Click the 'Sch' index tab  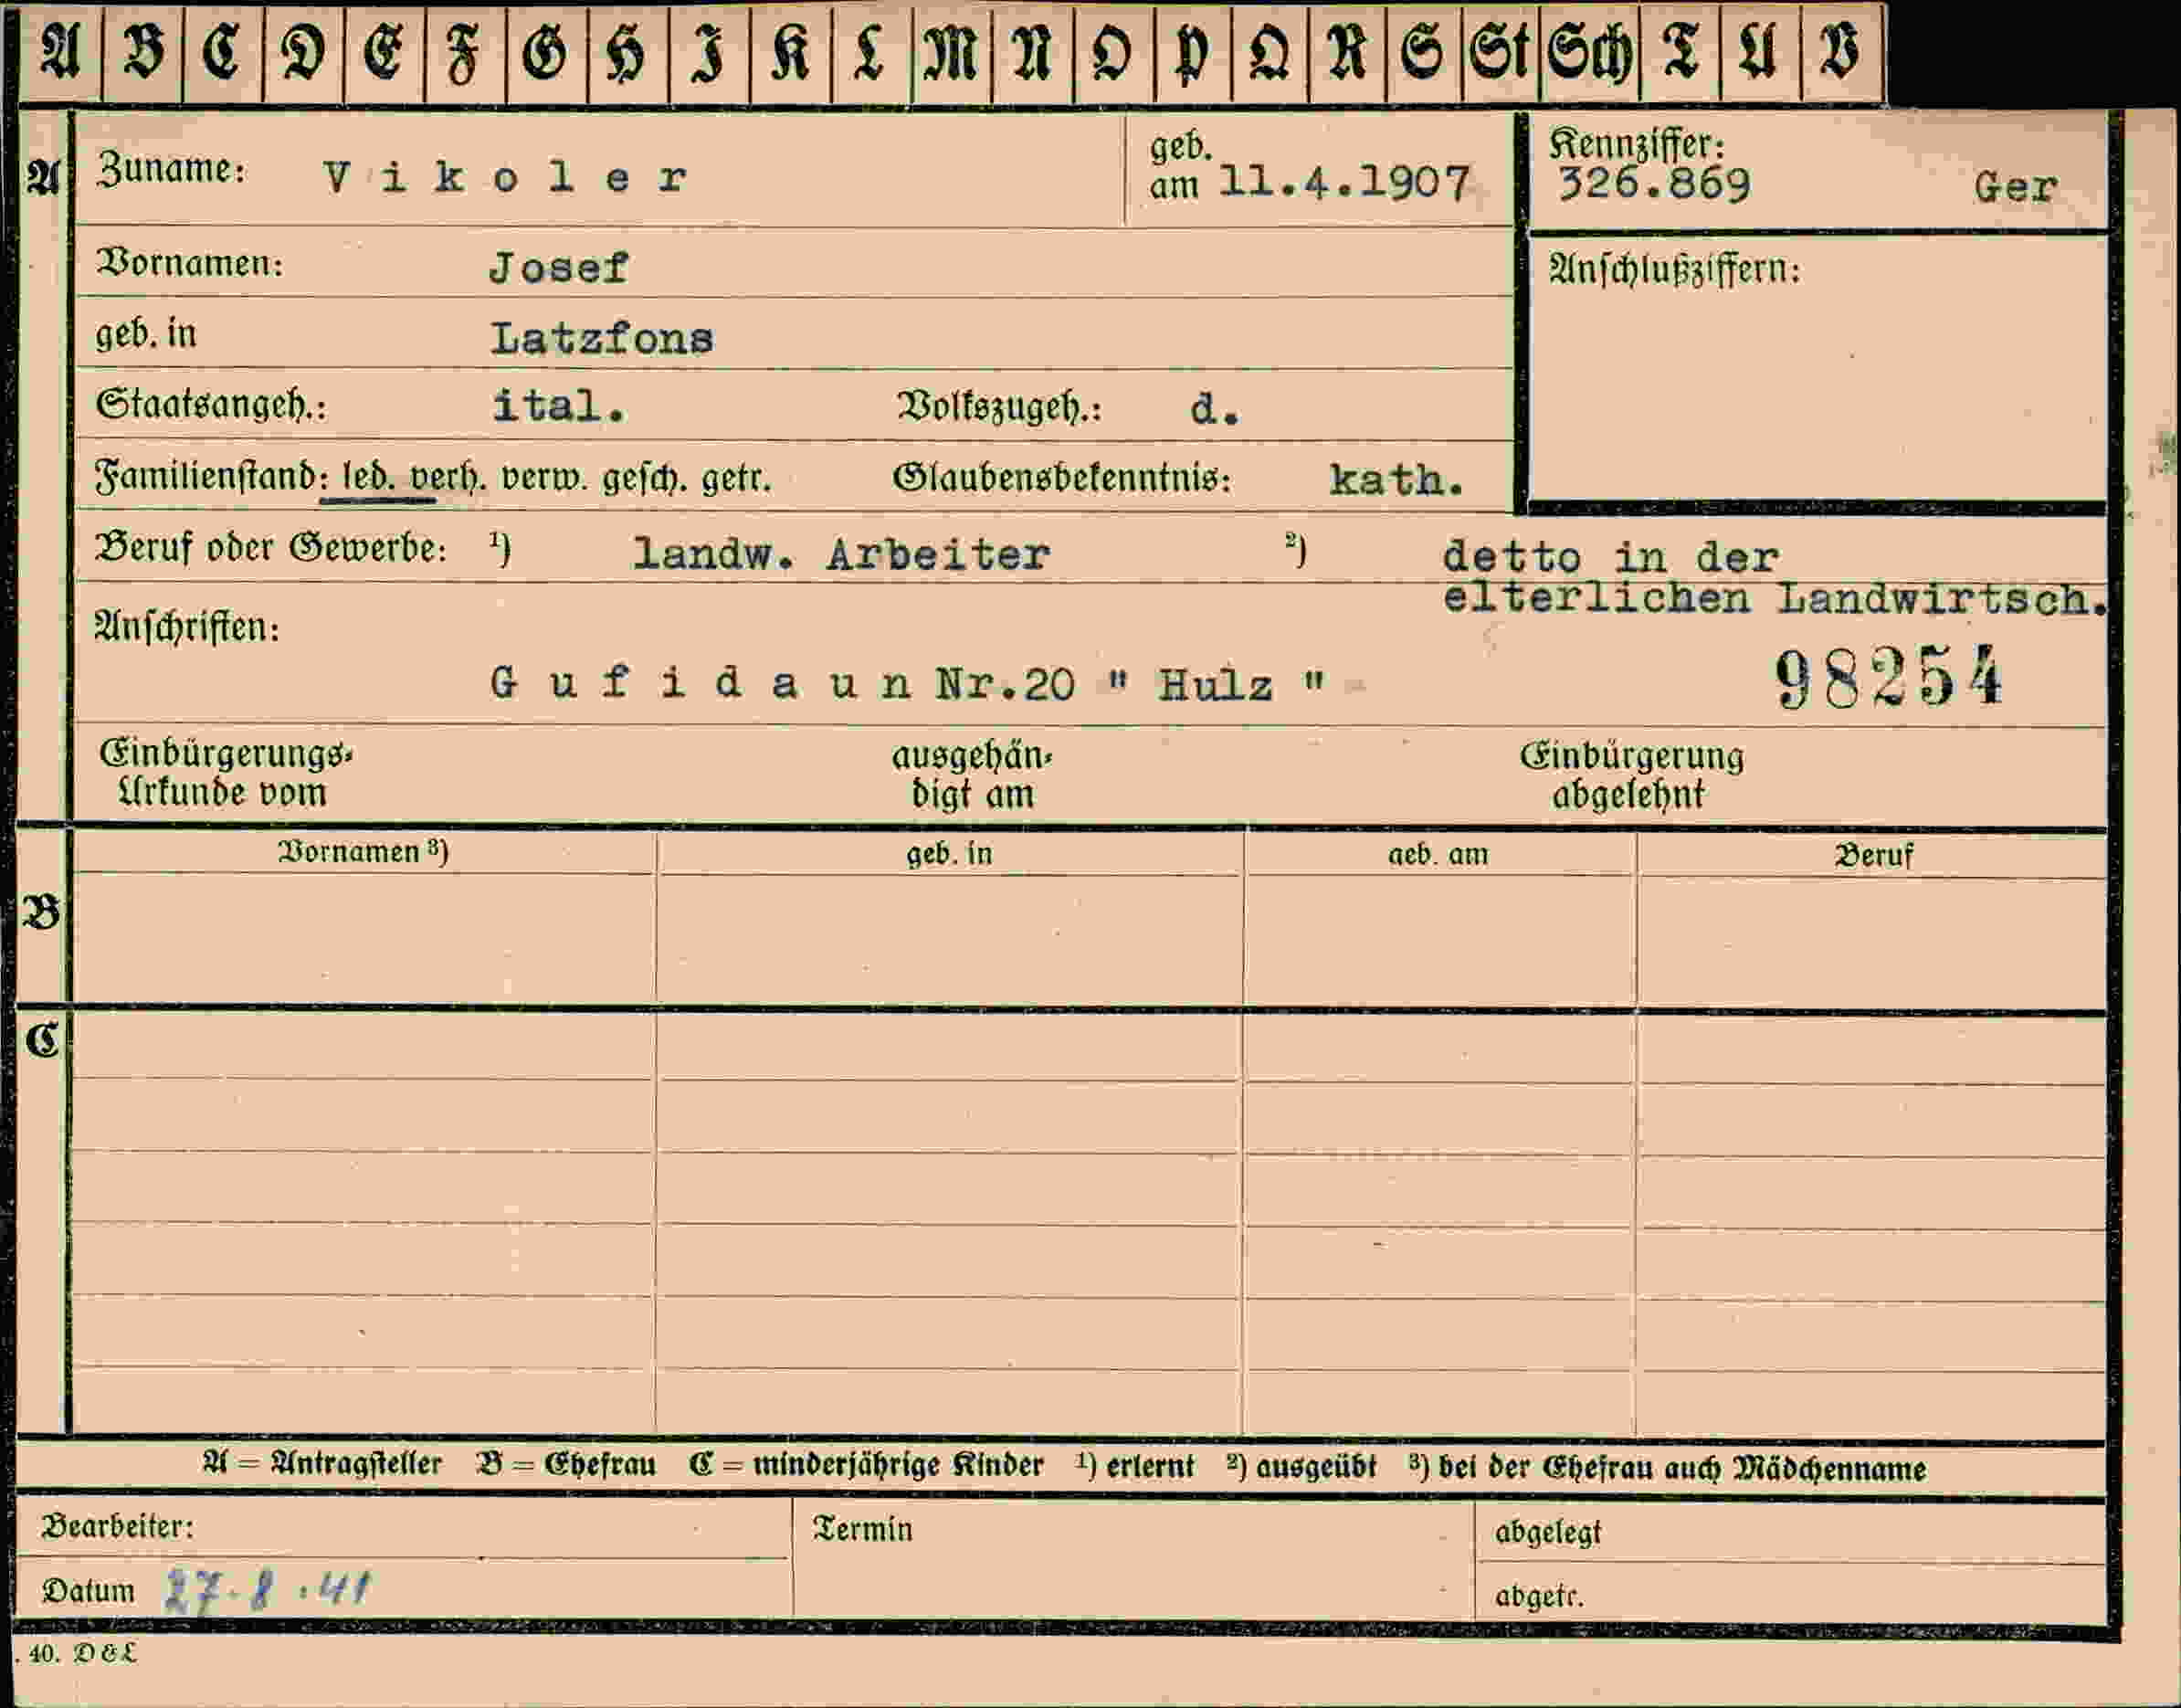(x=1590, y=53)
